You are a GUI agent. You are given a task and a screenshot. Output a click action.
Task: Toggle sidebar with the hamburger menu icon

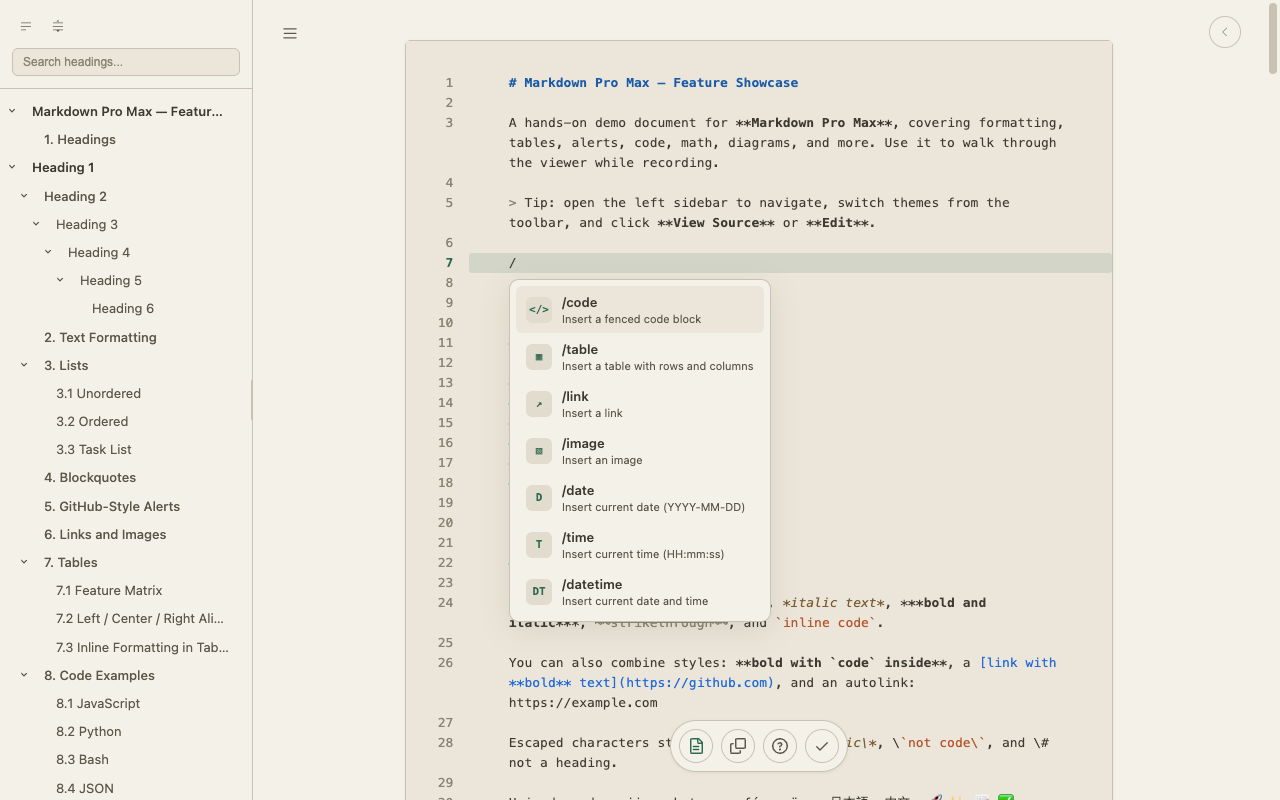pos(290,33)
